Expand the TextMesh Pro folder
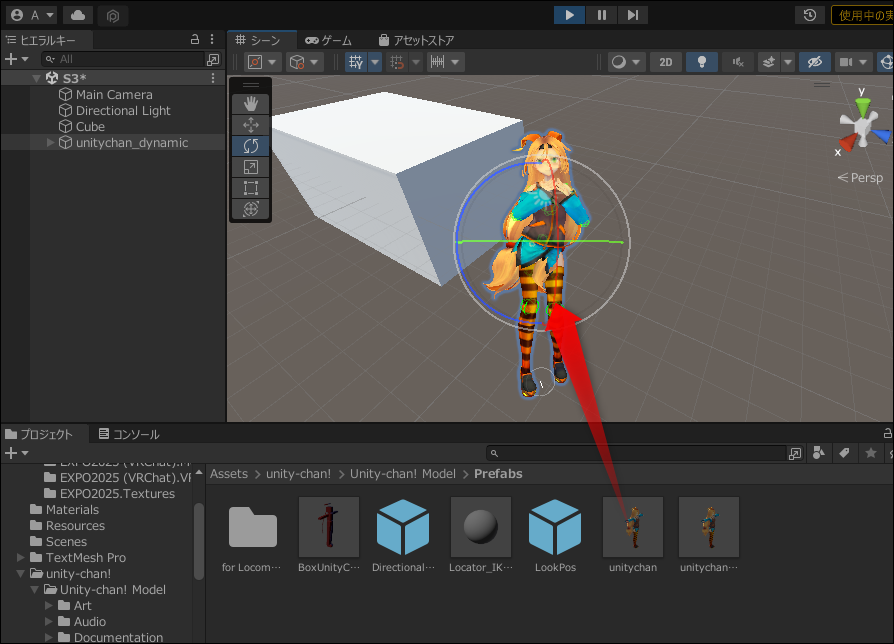Screen dimensions: 894x644 (21, 557)
